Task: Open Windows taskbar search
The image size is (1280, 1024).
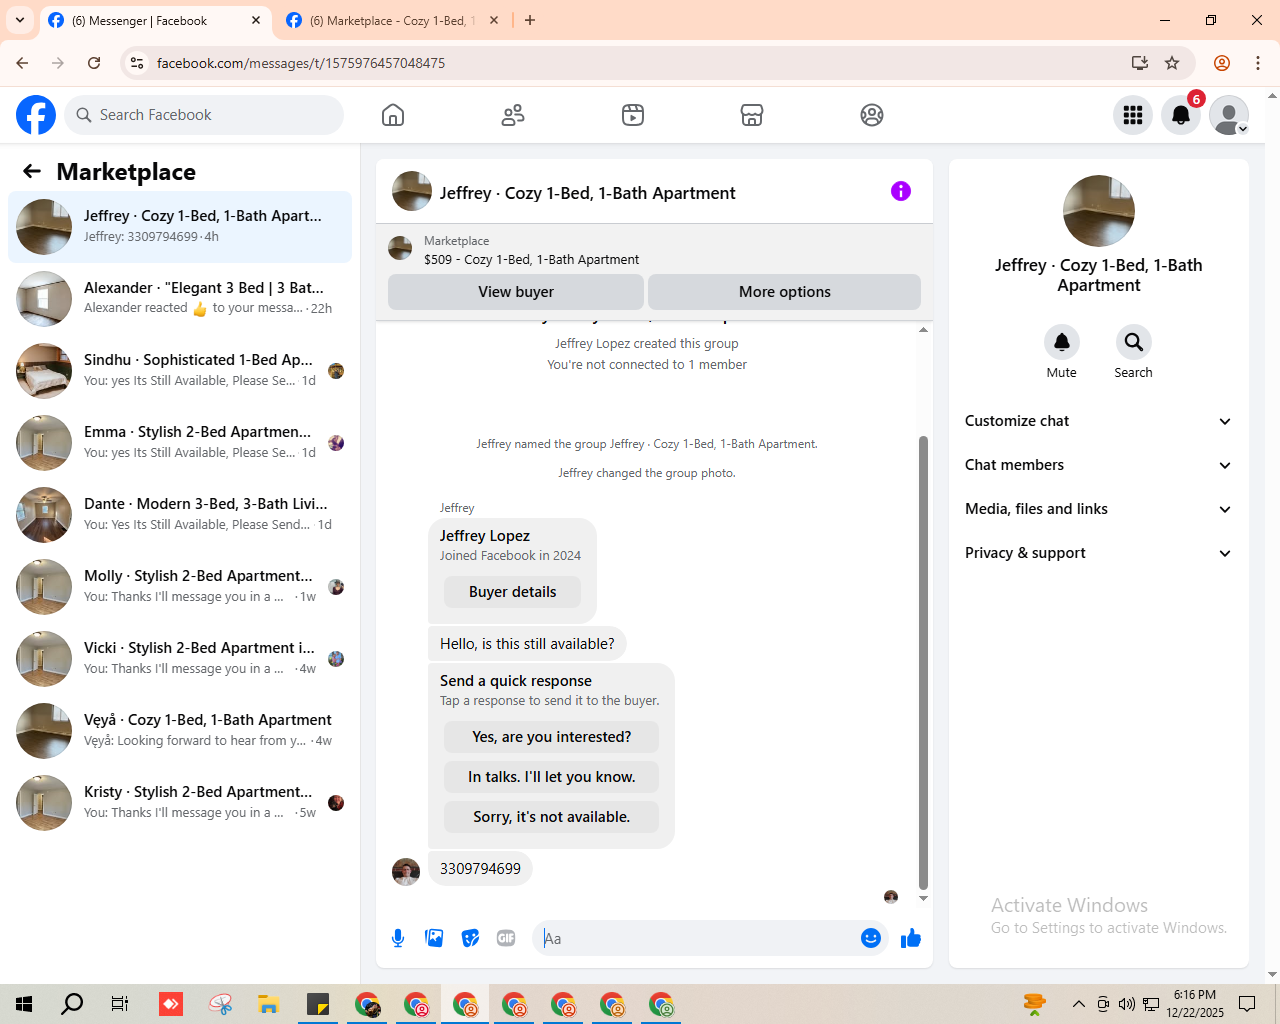Action: click(x=72, y=1004)
